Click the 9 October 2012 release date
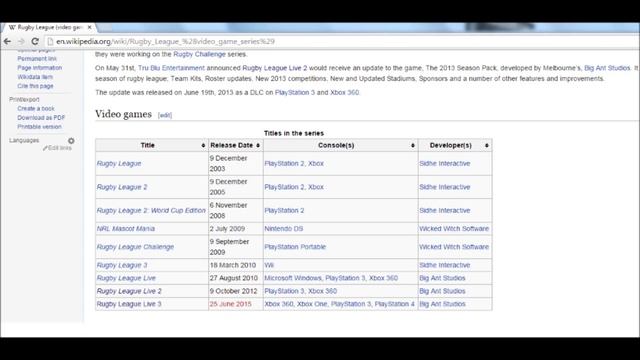Viewport: 640px width, 360px height. [233, 291]
